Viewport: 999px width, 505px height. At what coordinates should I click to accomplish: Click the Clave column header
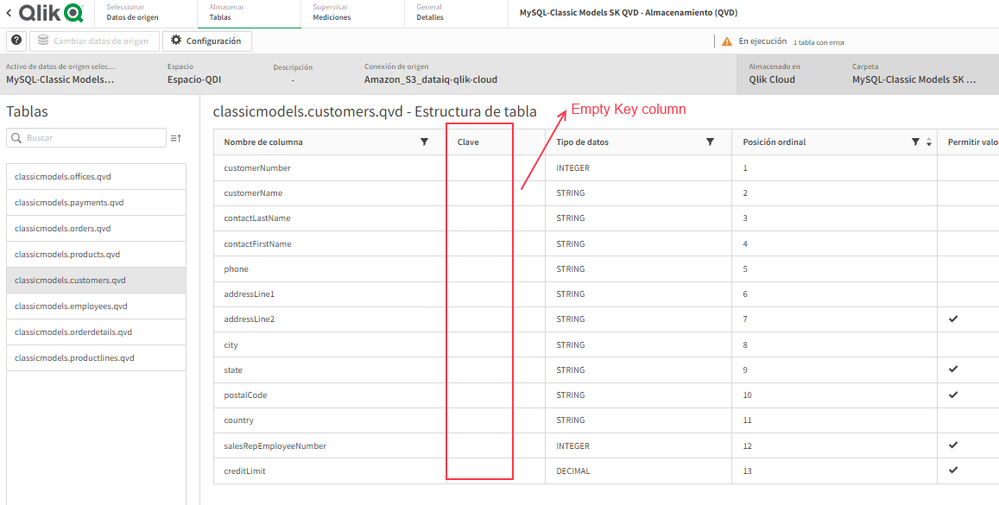click(x=468, y=142)
